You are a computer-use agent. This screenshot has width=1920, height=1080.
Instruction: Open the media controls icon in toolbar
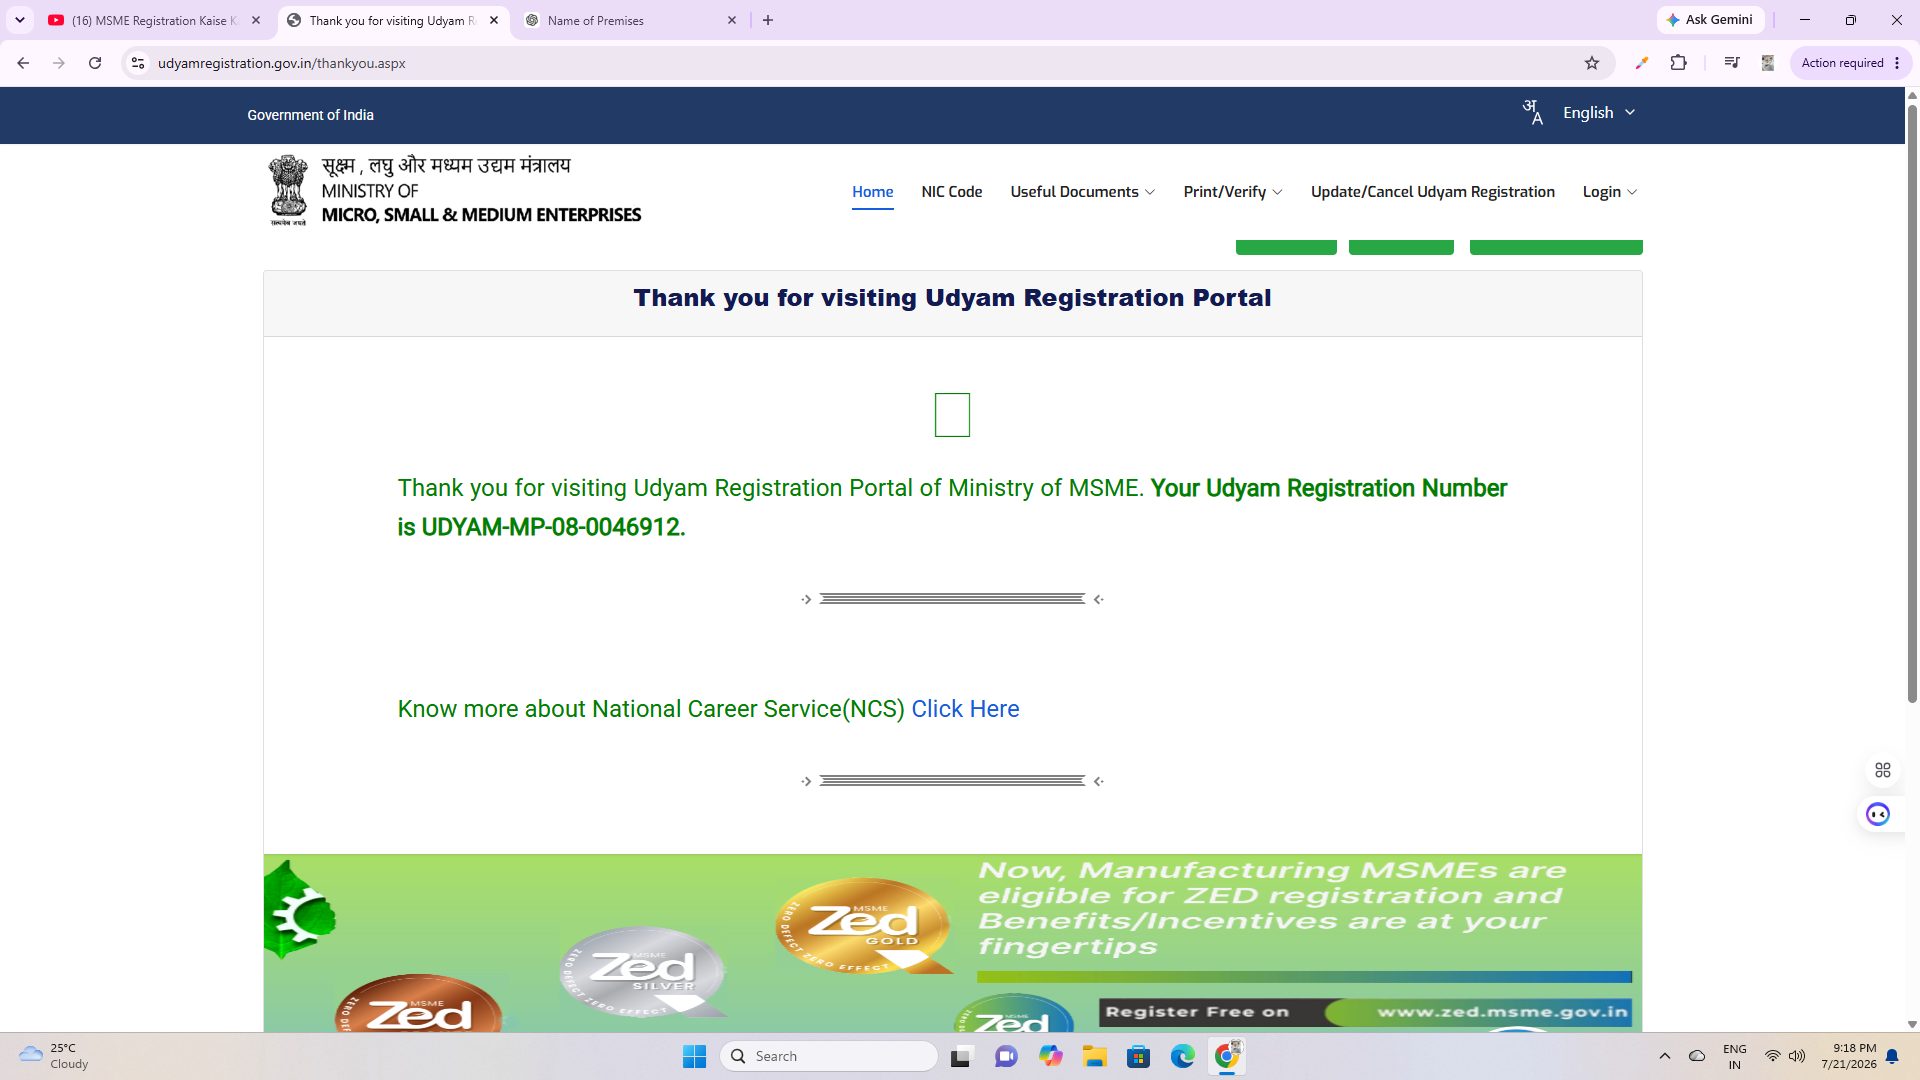[x=1732, y=63]
